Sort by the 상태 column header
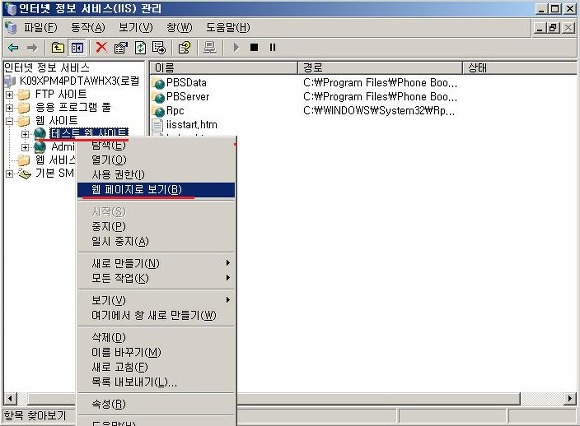Screen dimensions: 580x426 [x=520, y=68]
